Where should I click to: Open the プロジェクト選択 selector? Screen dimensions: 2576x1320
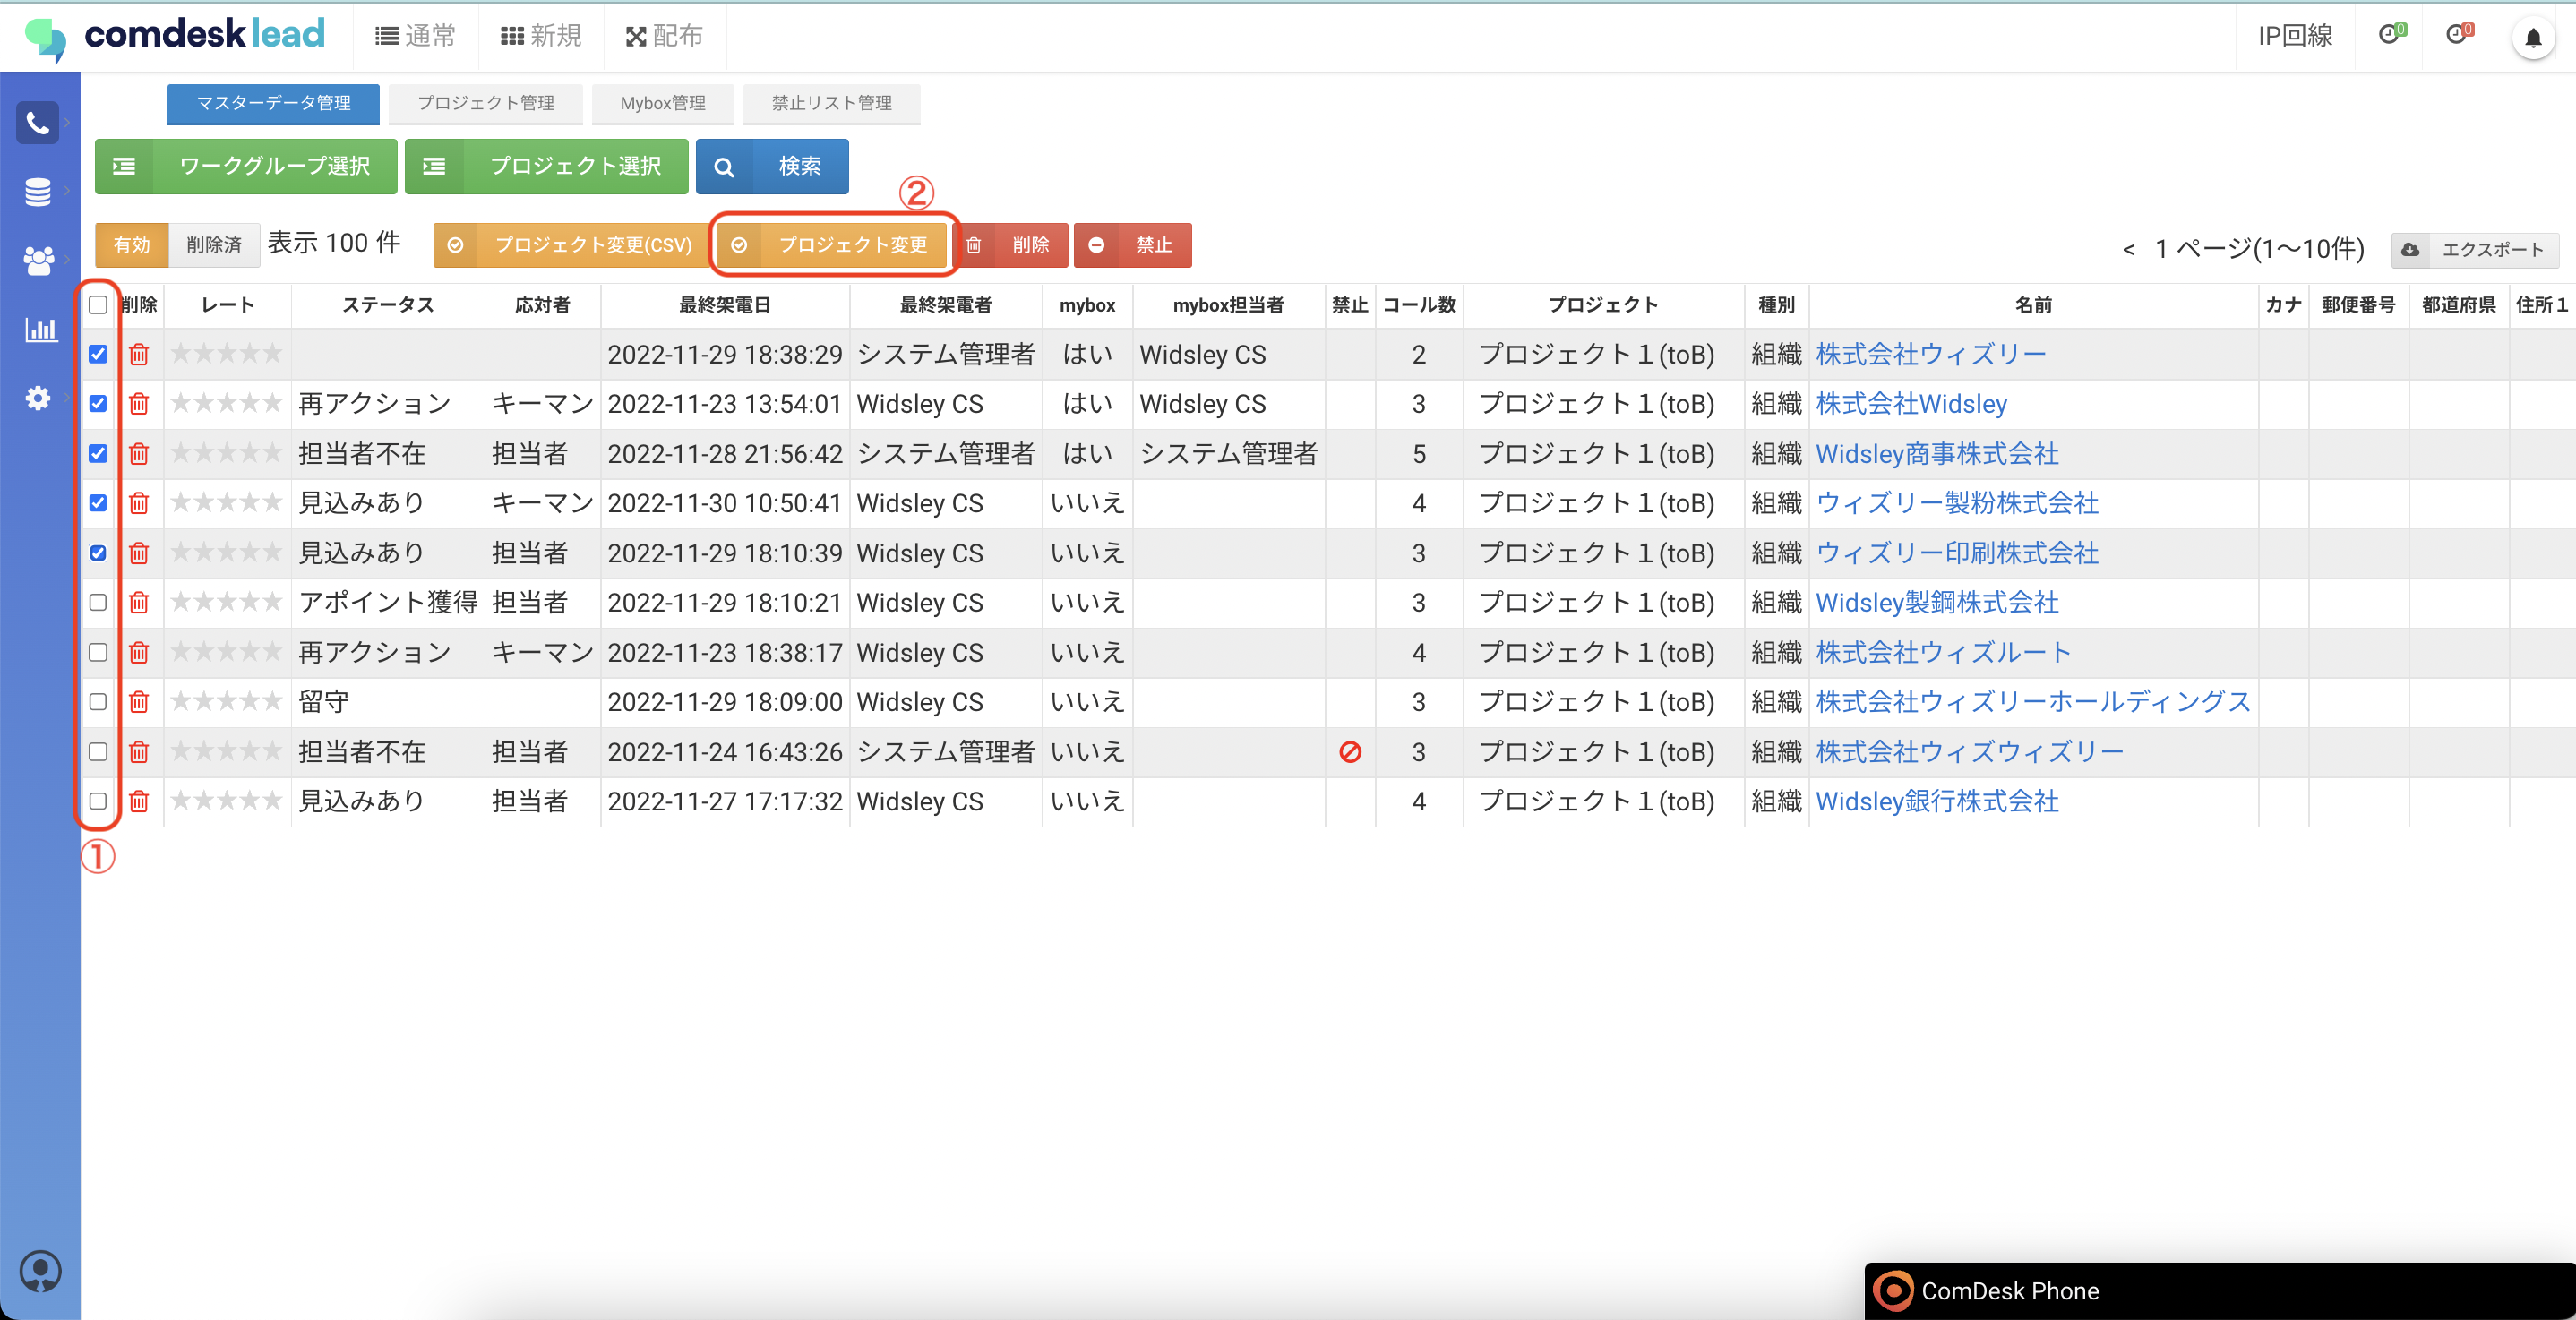coord(546,166)
